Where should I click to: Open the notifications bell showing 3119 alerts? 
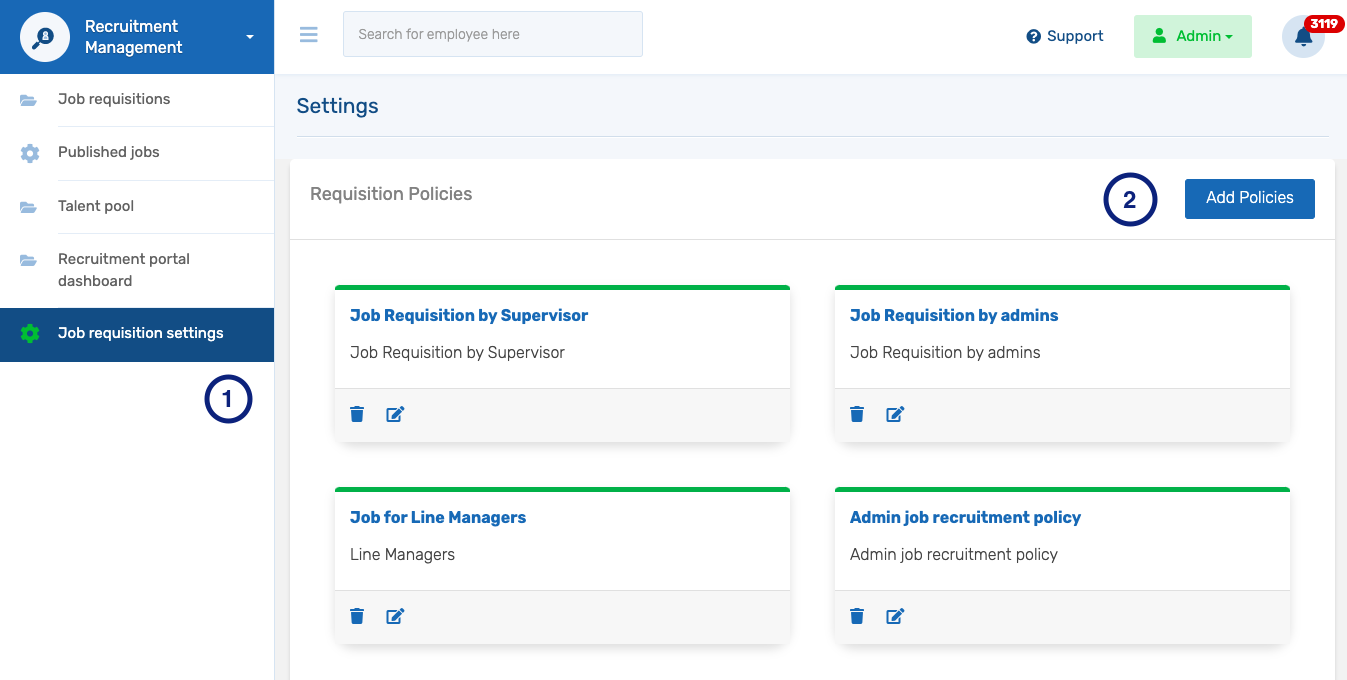click(x=1302, y=36)
